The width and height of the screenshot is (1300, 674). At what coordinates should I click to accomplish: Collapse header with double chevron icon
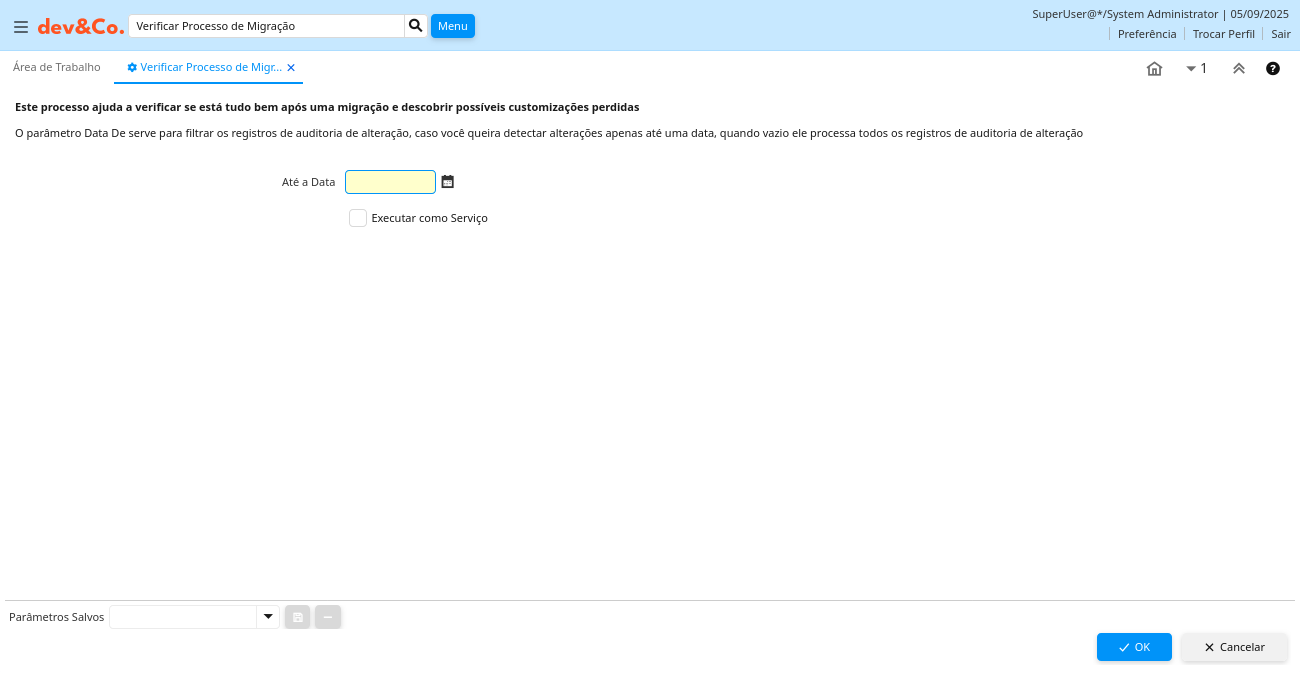tap(1239, 69)
